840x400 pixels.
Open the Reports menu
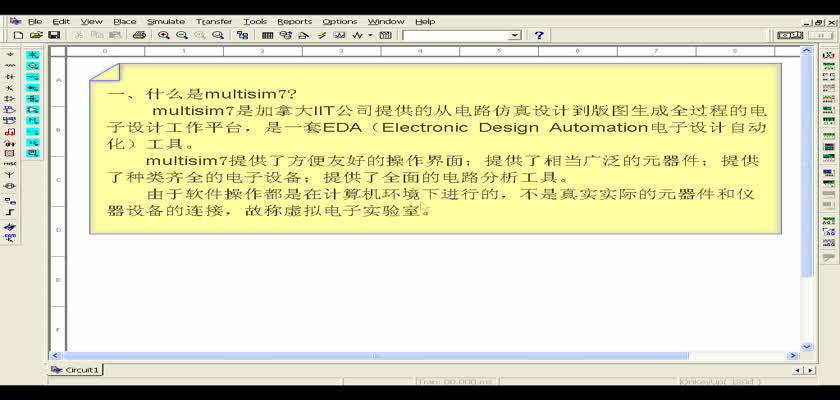pyautogui.click(x=295, y=21)
